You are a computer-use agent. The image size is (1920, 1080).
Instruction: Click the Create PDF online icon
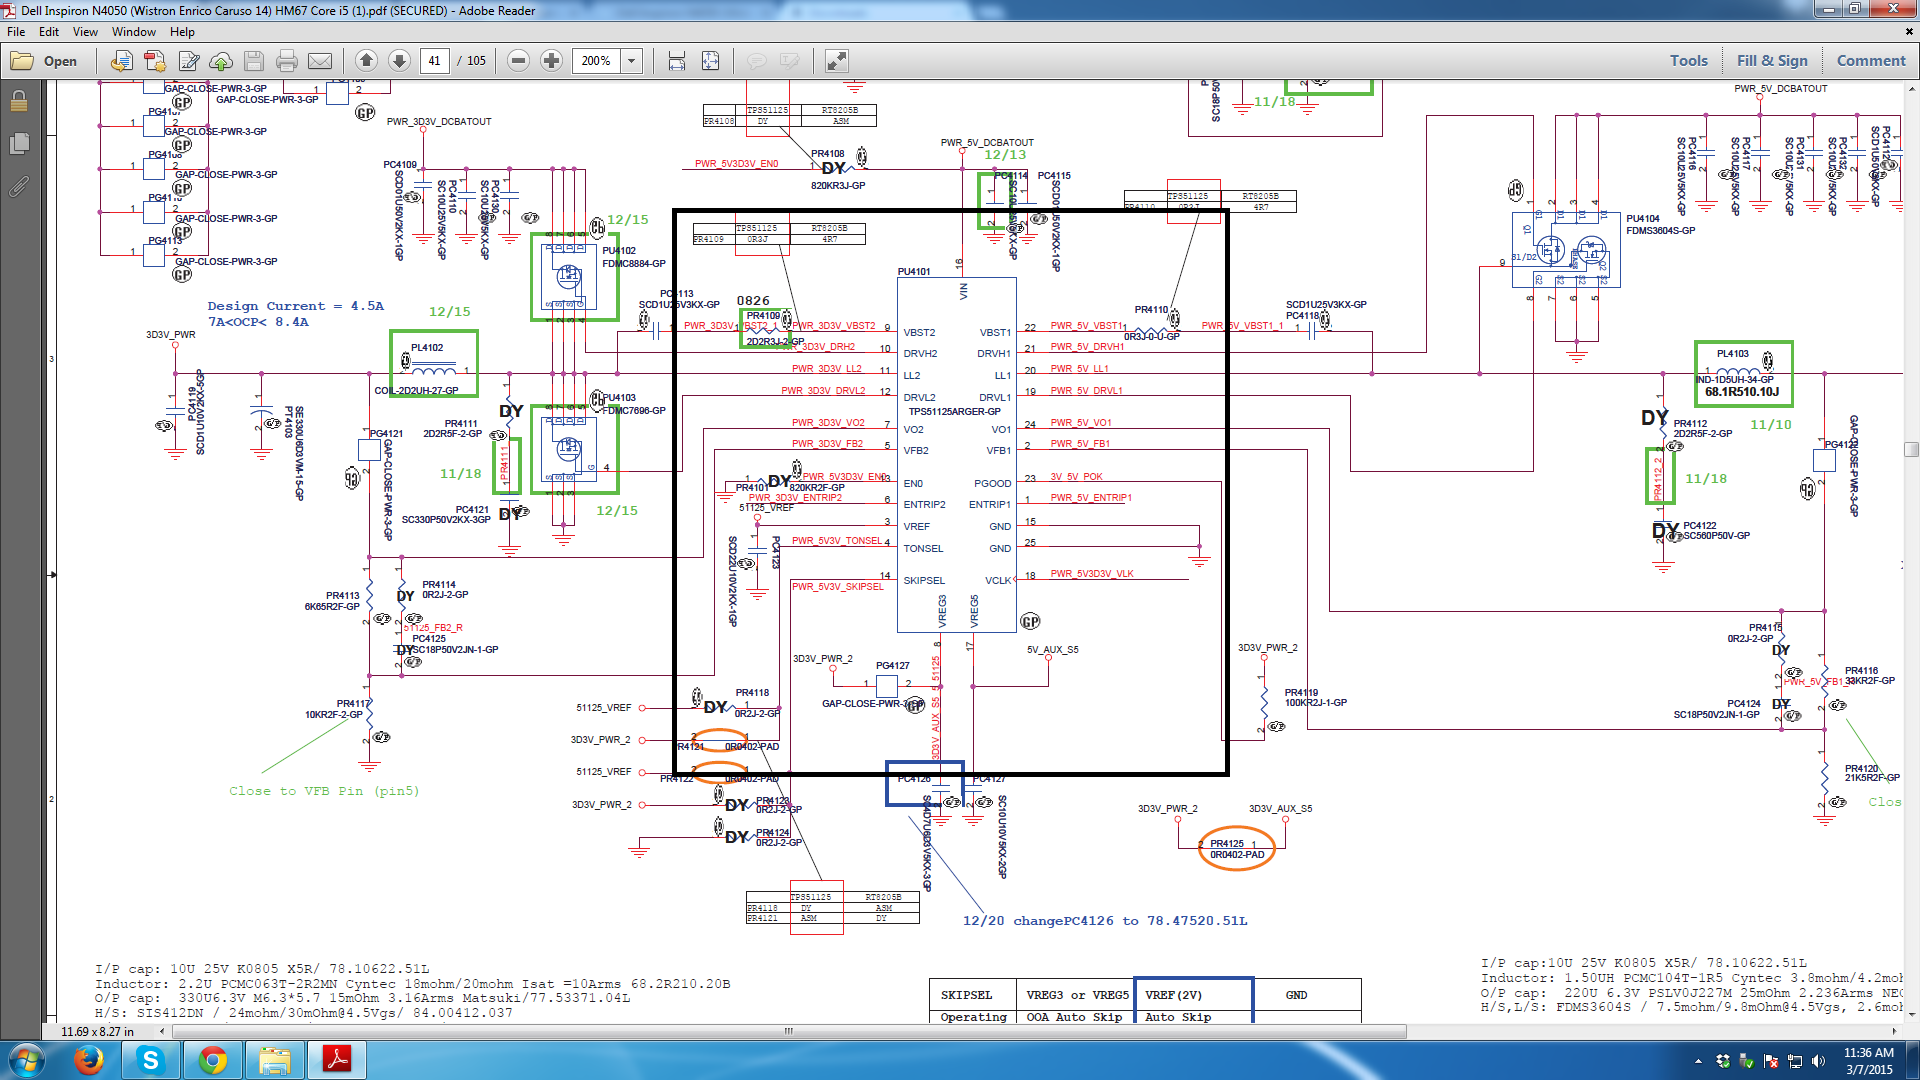[x=155, y=61]
